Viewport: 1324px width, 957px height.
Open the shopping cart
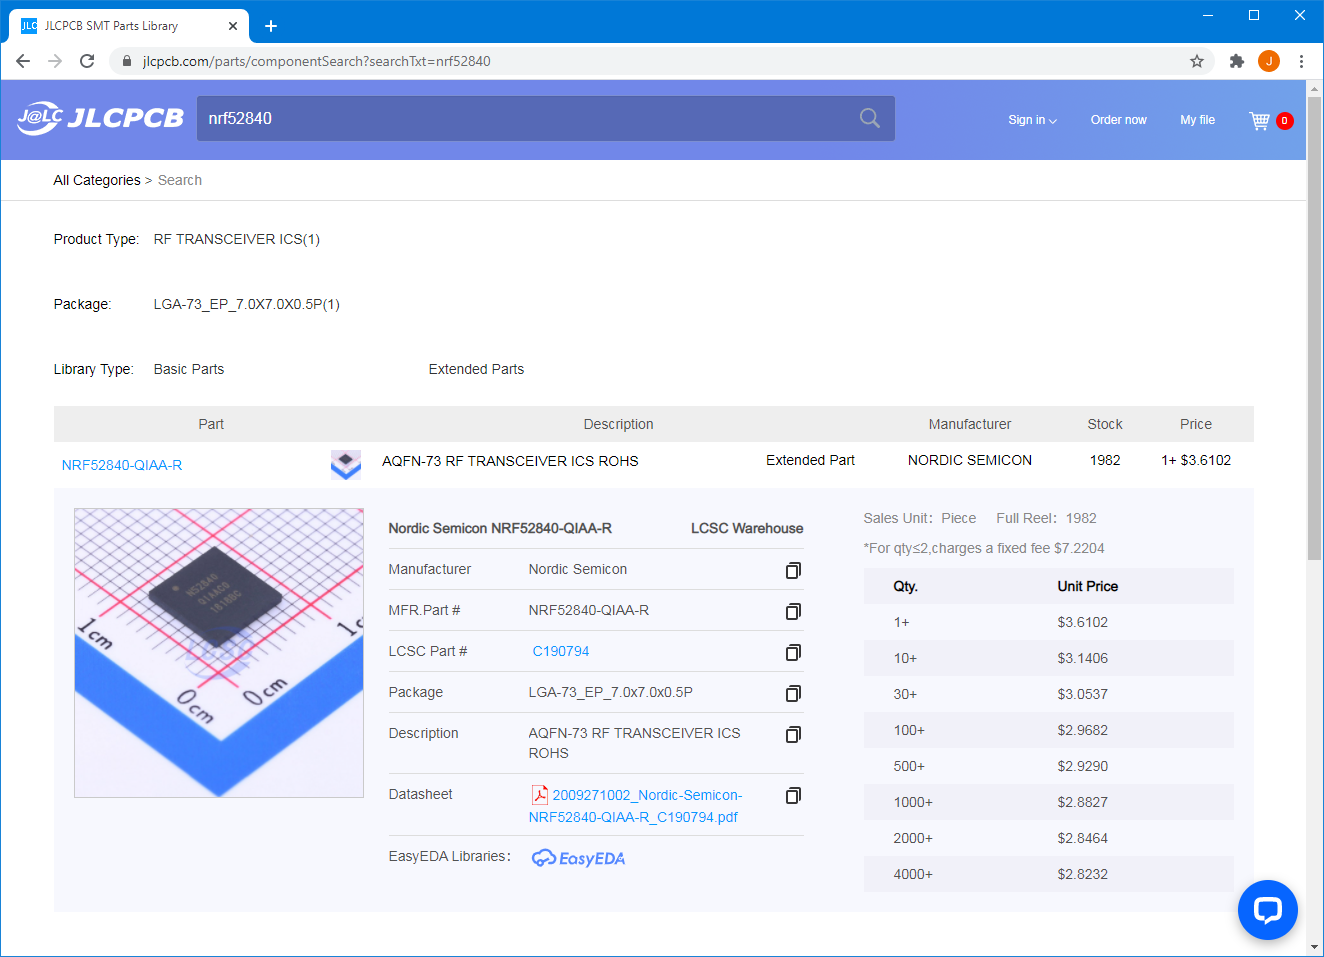(1259, 120)
